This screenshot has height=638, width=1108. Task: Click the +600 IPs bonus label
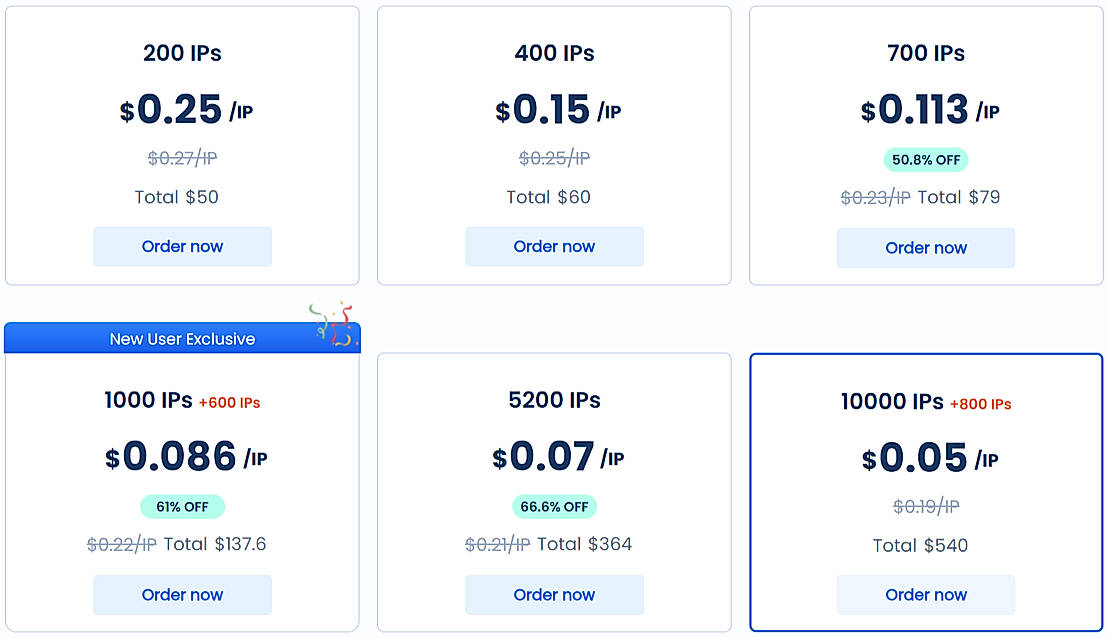[229, 403]
